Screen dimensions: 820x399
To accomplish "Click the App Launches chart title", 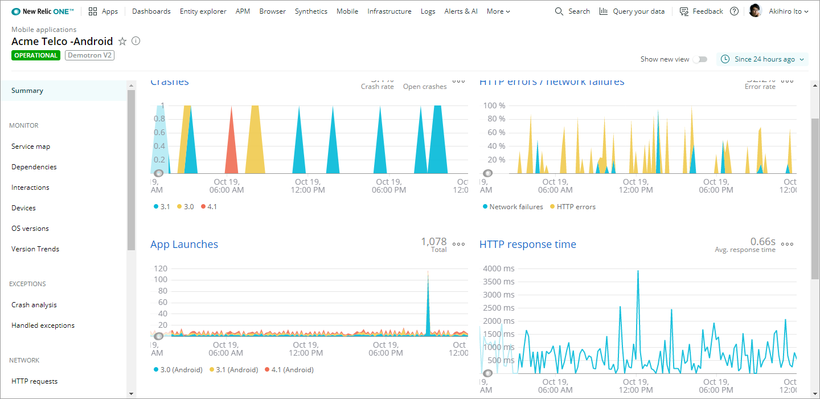I will (x=184, y=244).
